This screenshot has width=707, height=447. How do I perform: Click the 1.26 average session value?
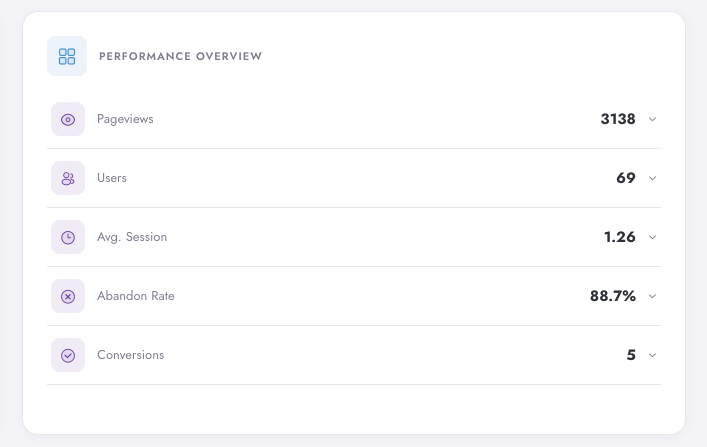click(x=620, y=237)
